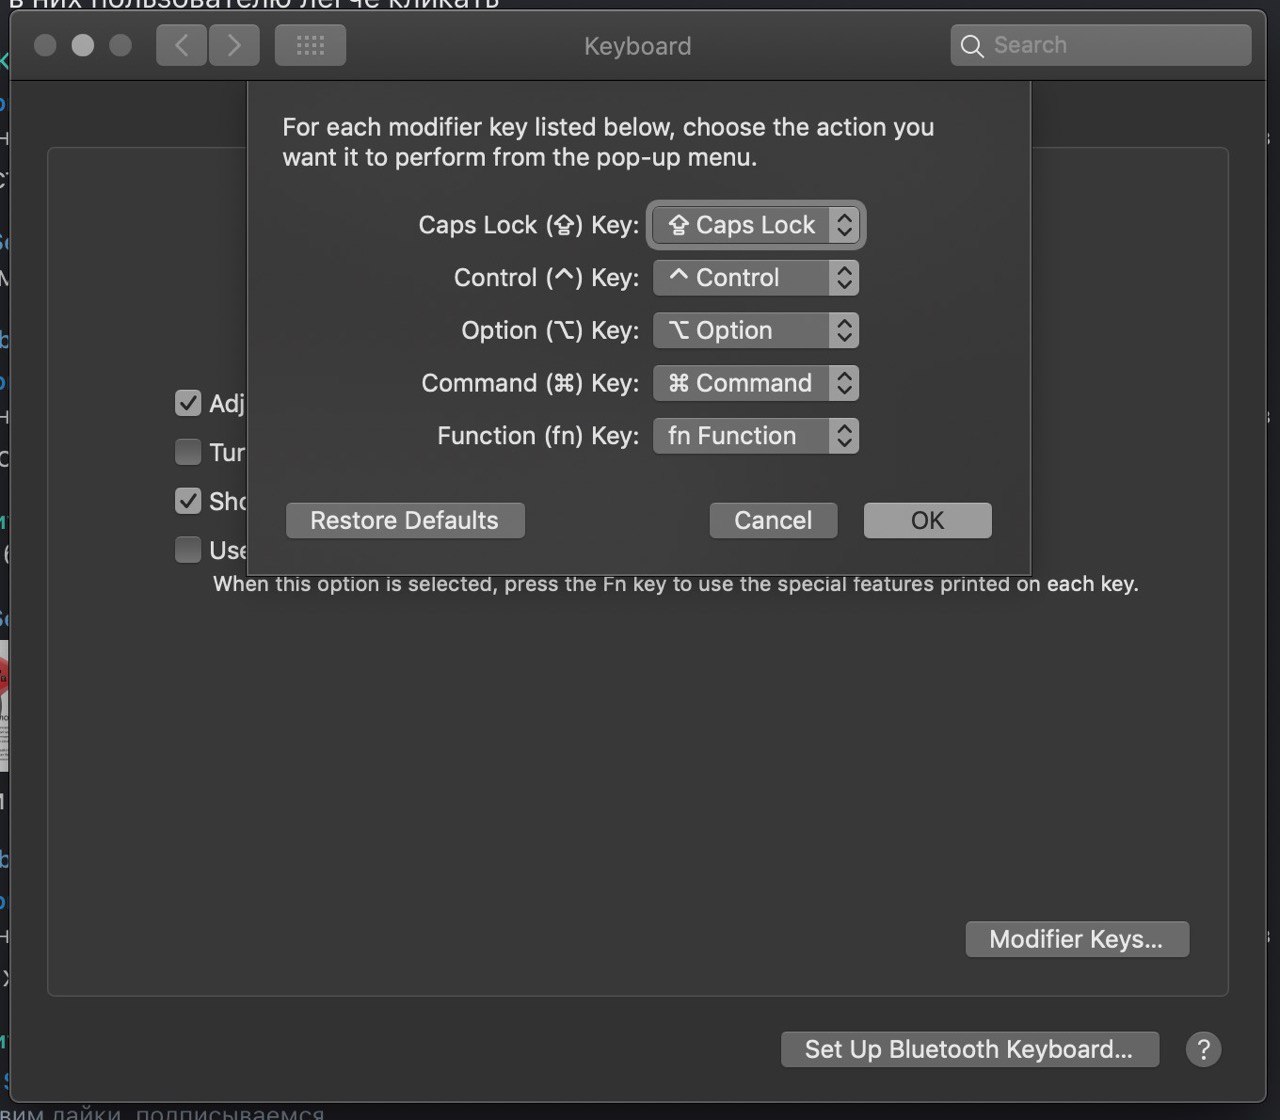
Task: Click the yellow minimize window button
Action: (83, 46)
